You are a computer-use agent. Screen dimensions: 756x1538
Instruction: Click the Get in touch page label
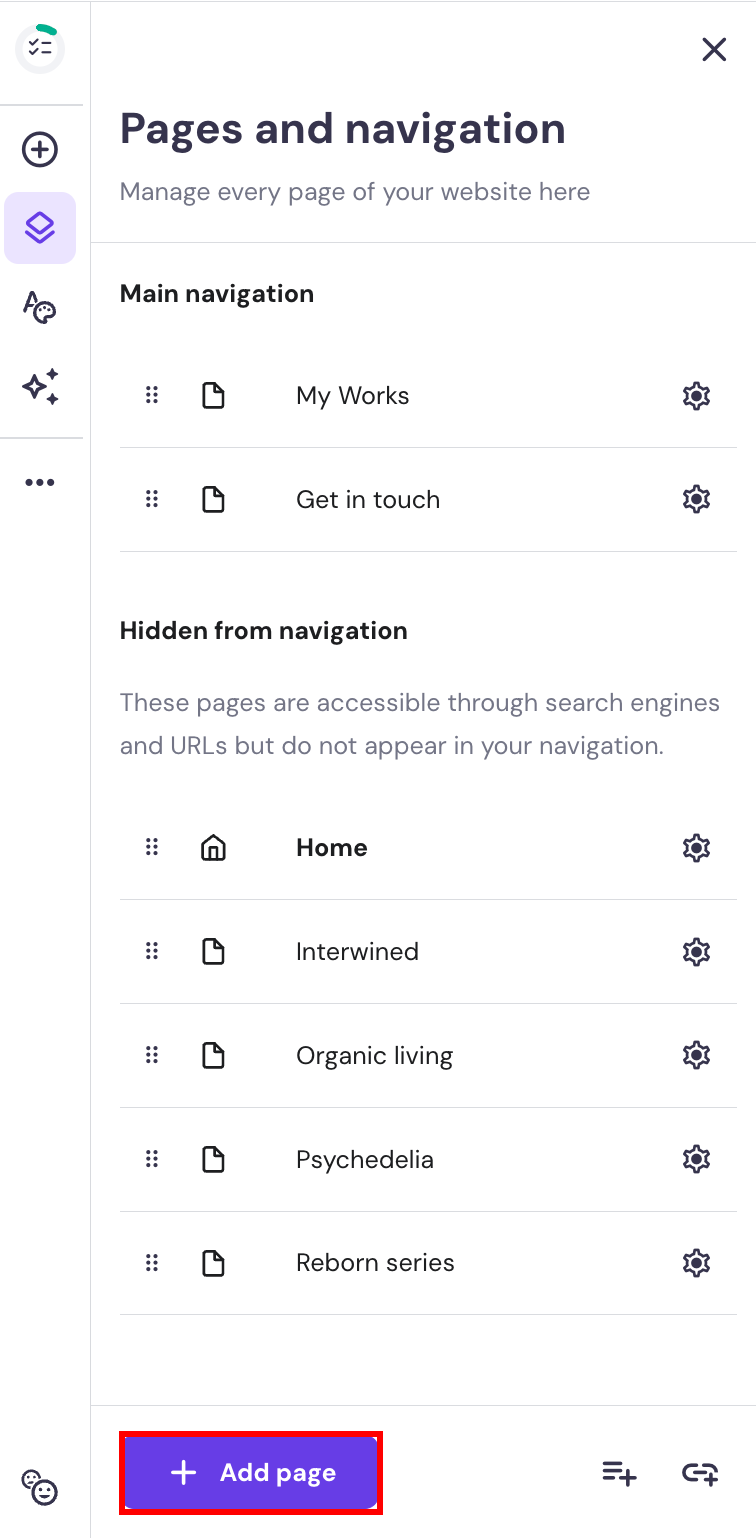point(367,499)
